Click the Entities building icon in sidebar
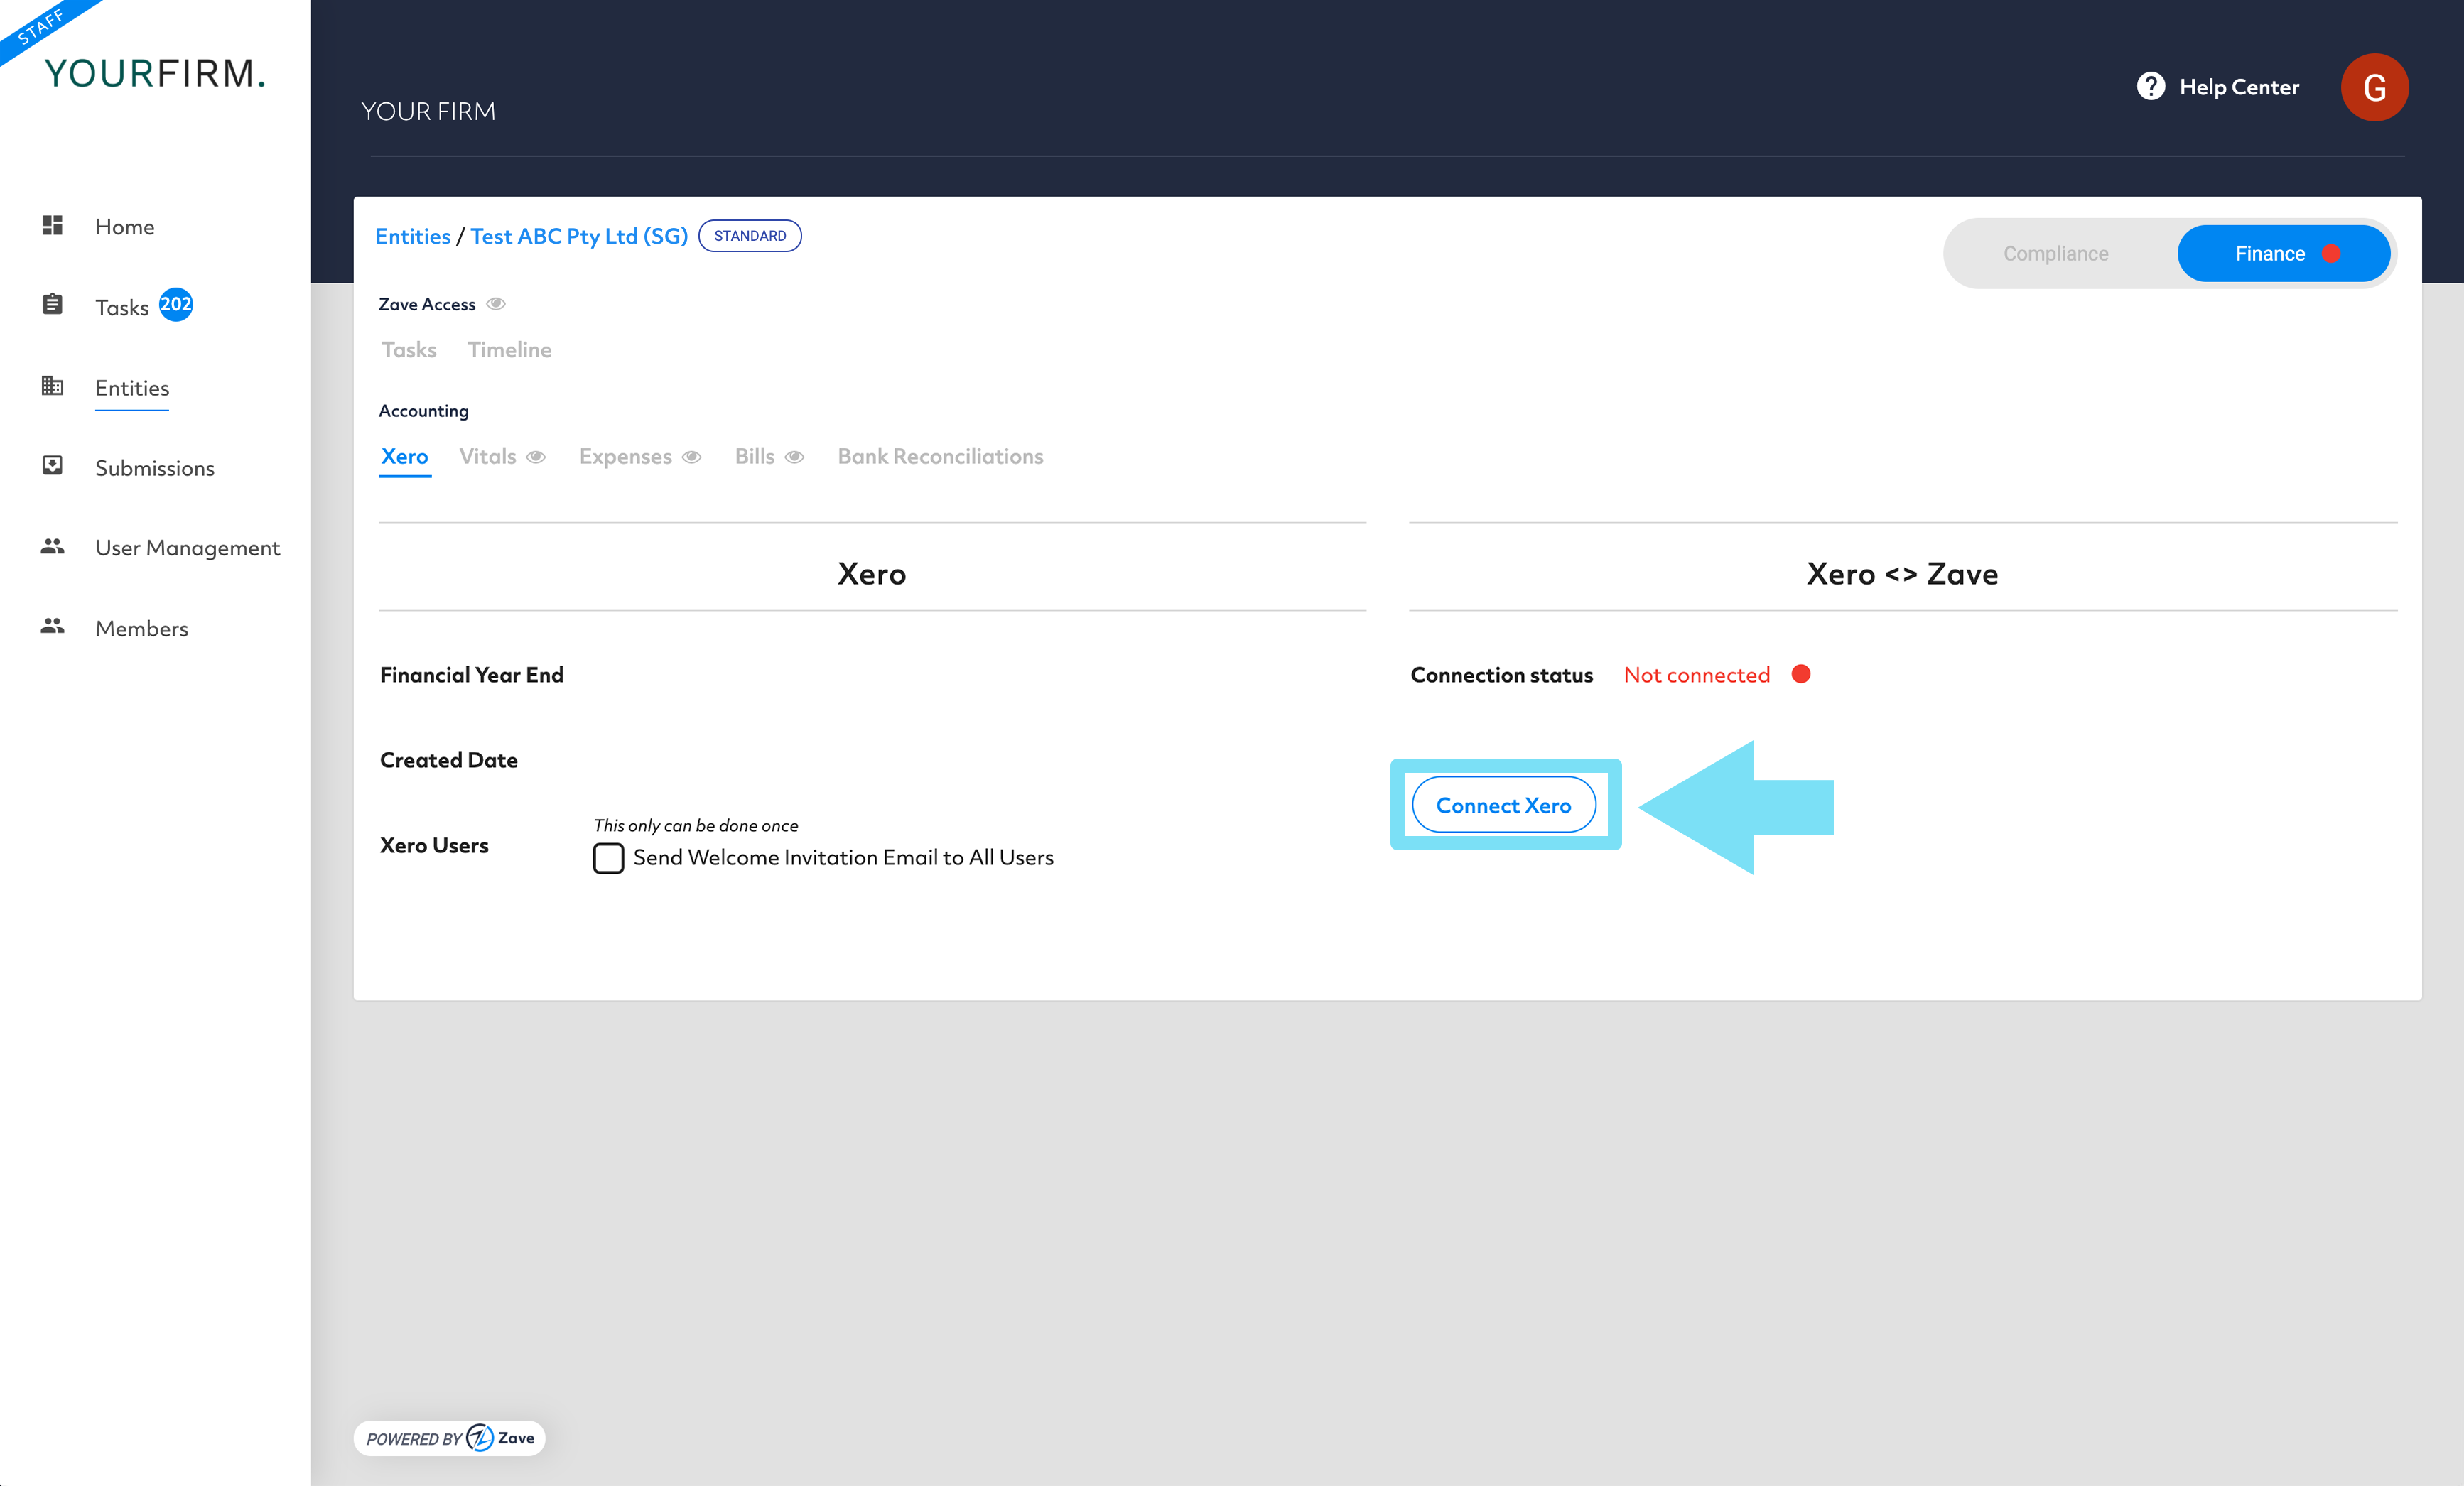 [53, 385]
